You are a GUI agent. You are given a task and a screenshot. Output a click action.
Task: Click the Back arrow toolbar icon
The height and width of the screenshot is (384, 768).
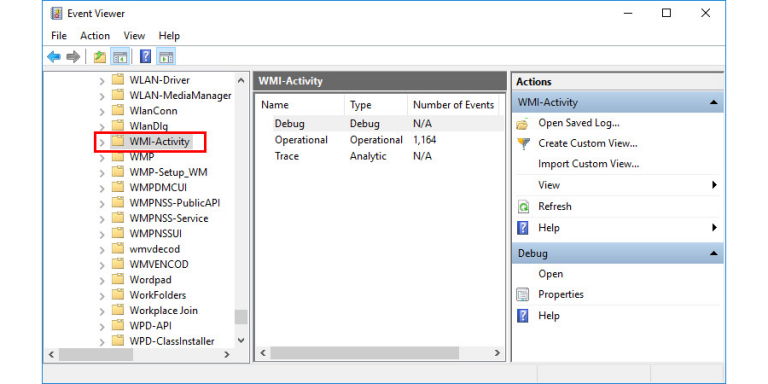(54, 57)
